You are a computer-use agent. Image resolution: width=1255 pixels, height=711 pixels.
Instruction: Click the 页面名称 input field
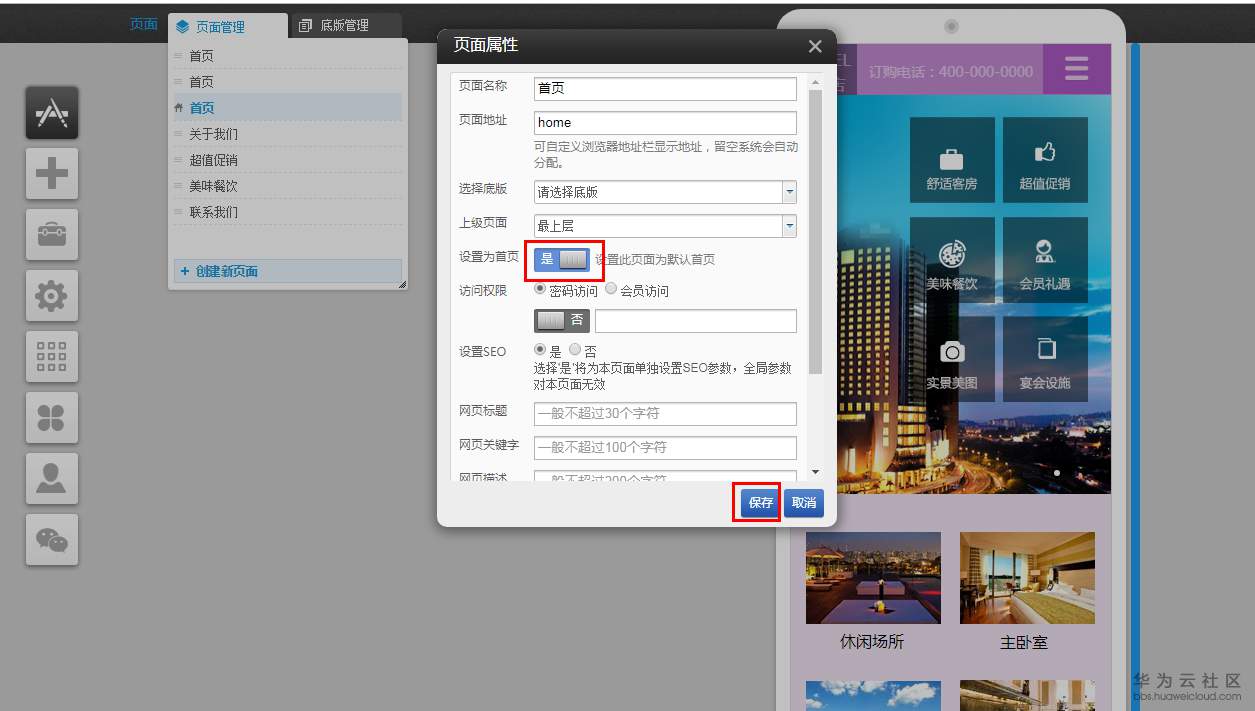pos(665,88)
